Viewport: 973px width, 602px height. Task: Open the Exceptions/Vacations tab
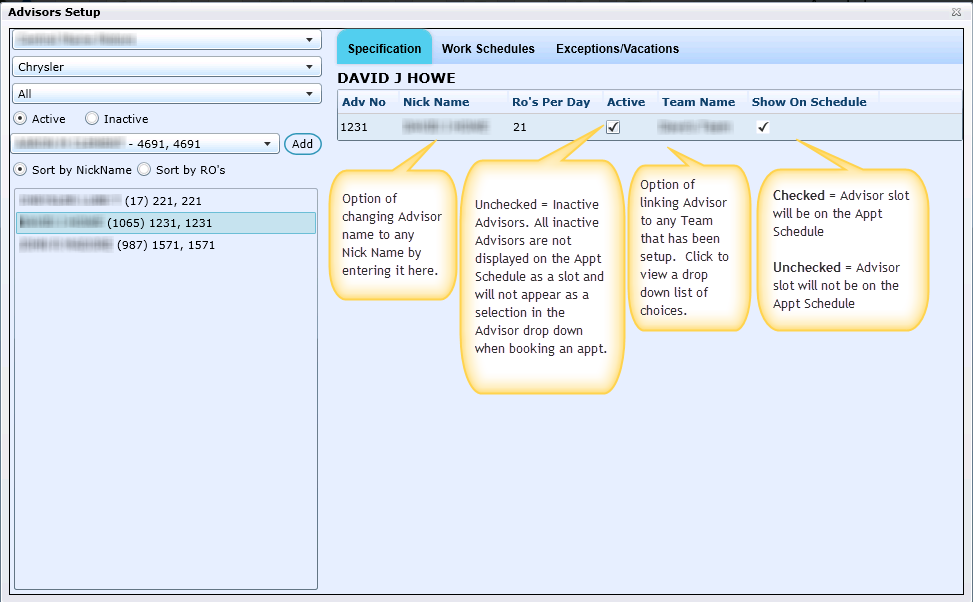coord(617,49)
